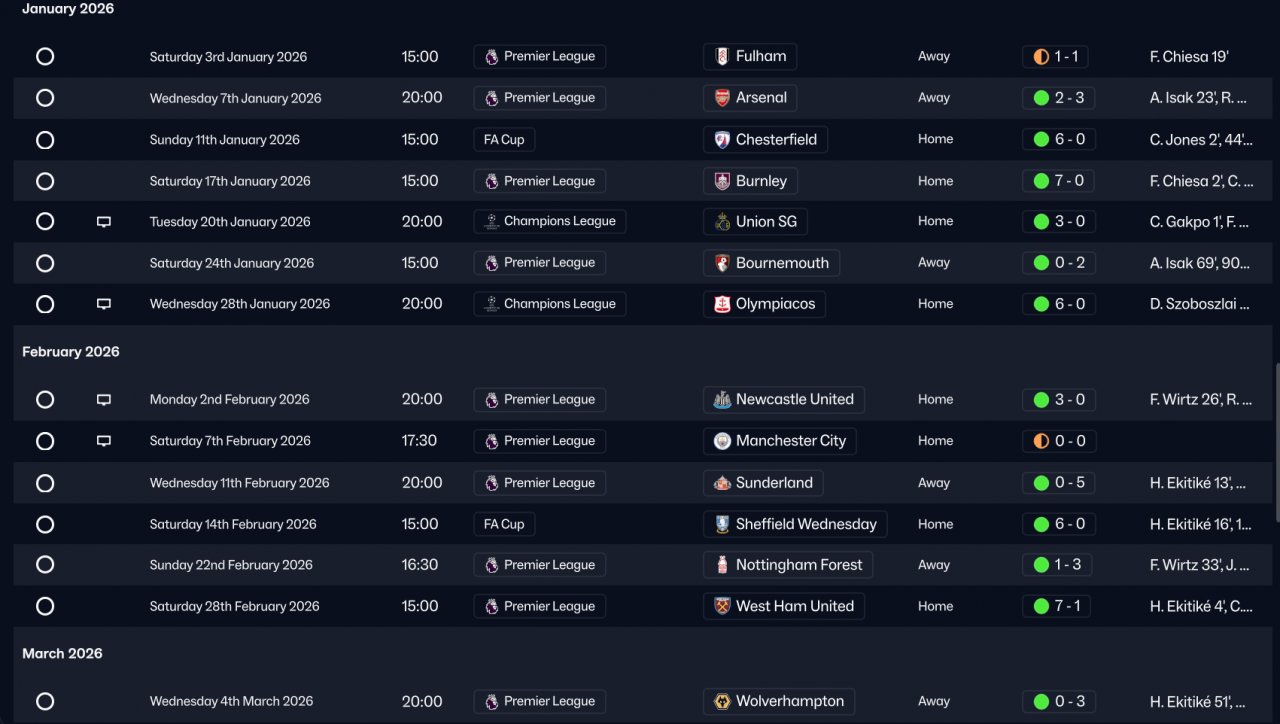
Task: Click the green win indicator on Arsenal result
Action: [1041, 98]
